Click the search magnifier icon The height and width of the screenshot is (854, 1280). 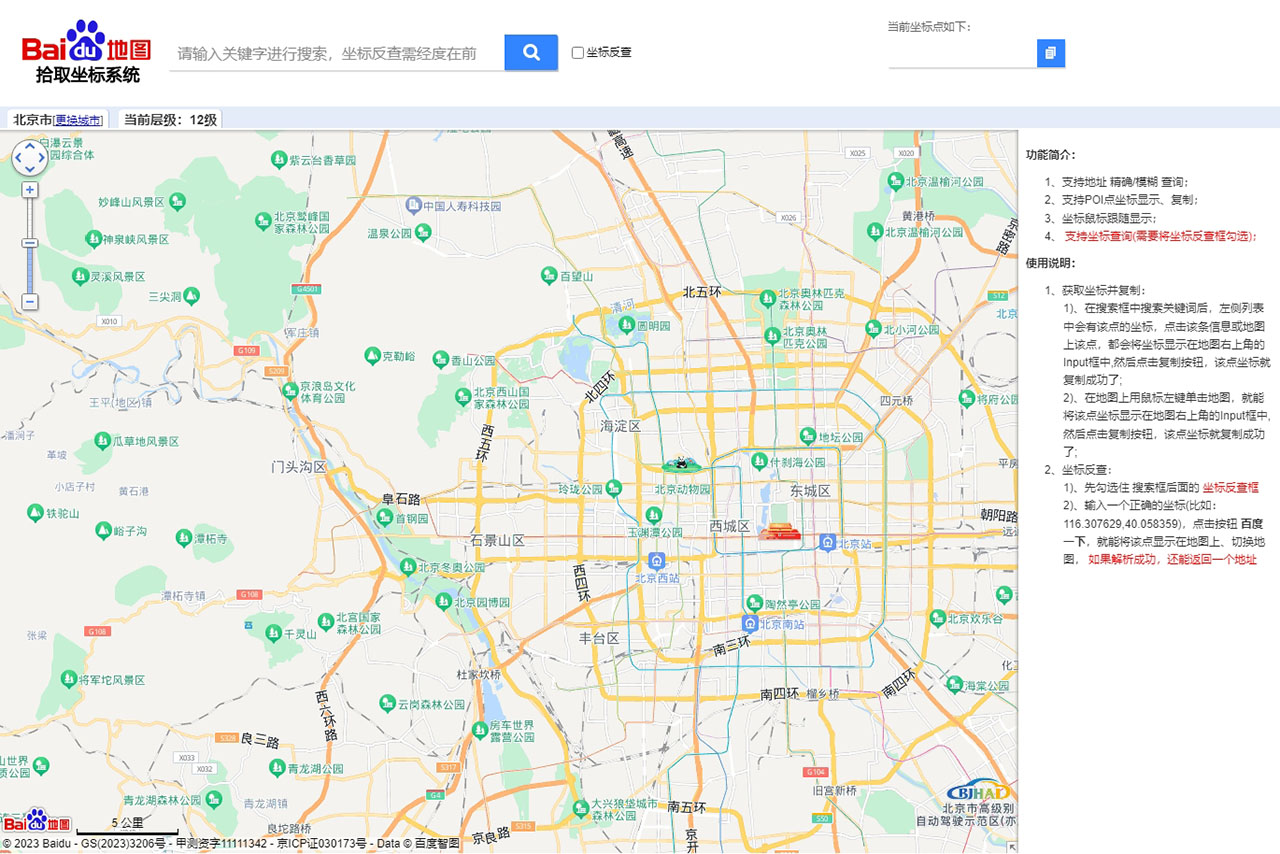[x=529, y=52]
